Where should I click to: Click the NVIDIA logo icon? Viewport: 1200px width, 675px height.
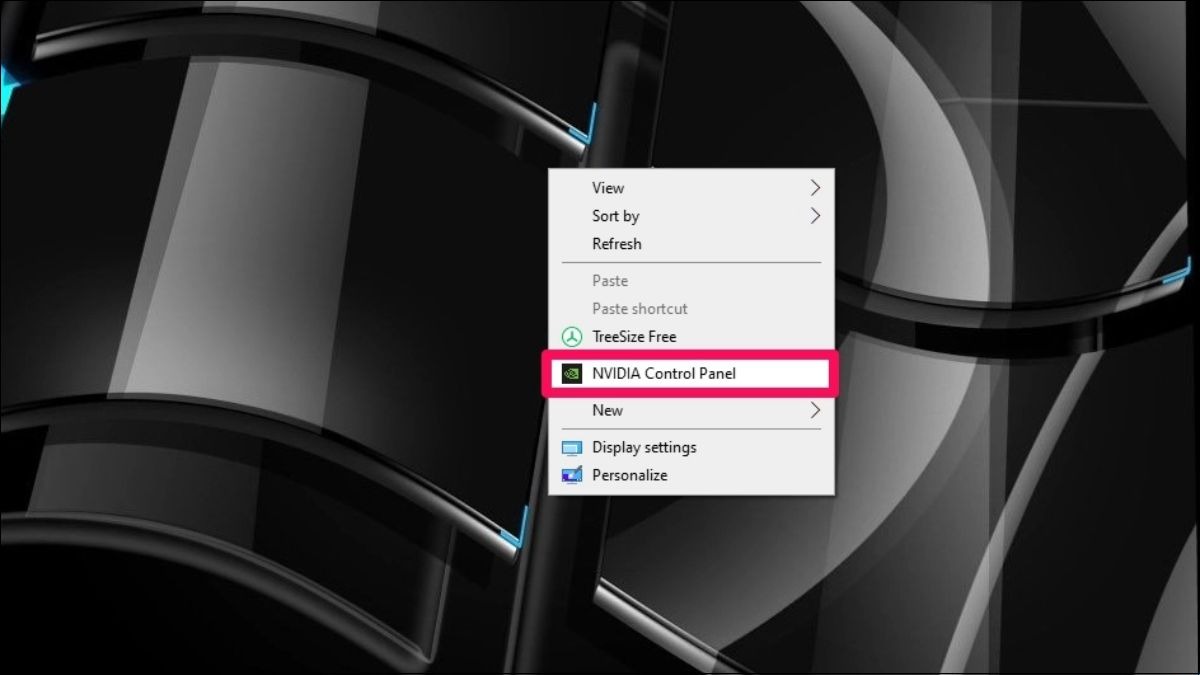[x=572, y=373]
